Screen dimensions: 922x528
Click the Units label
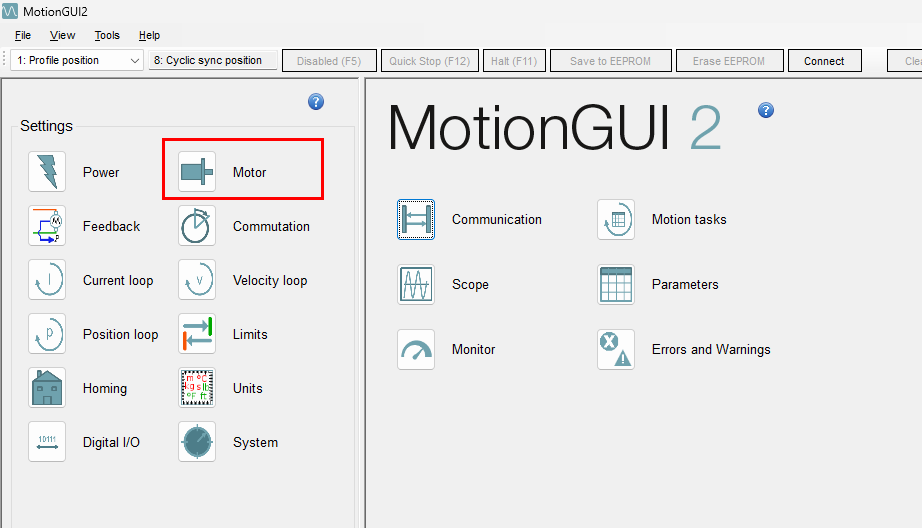coord(248,389)
